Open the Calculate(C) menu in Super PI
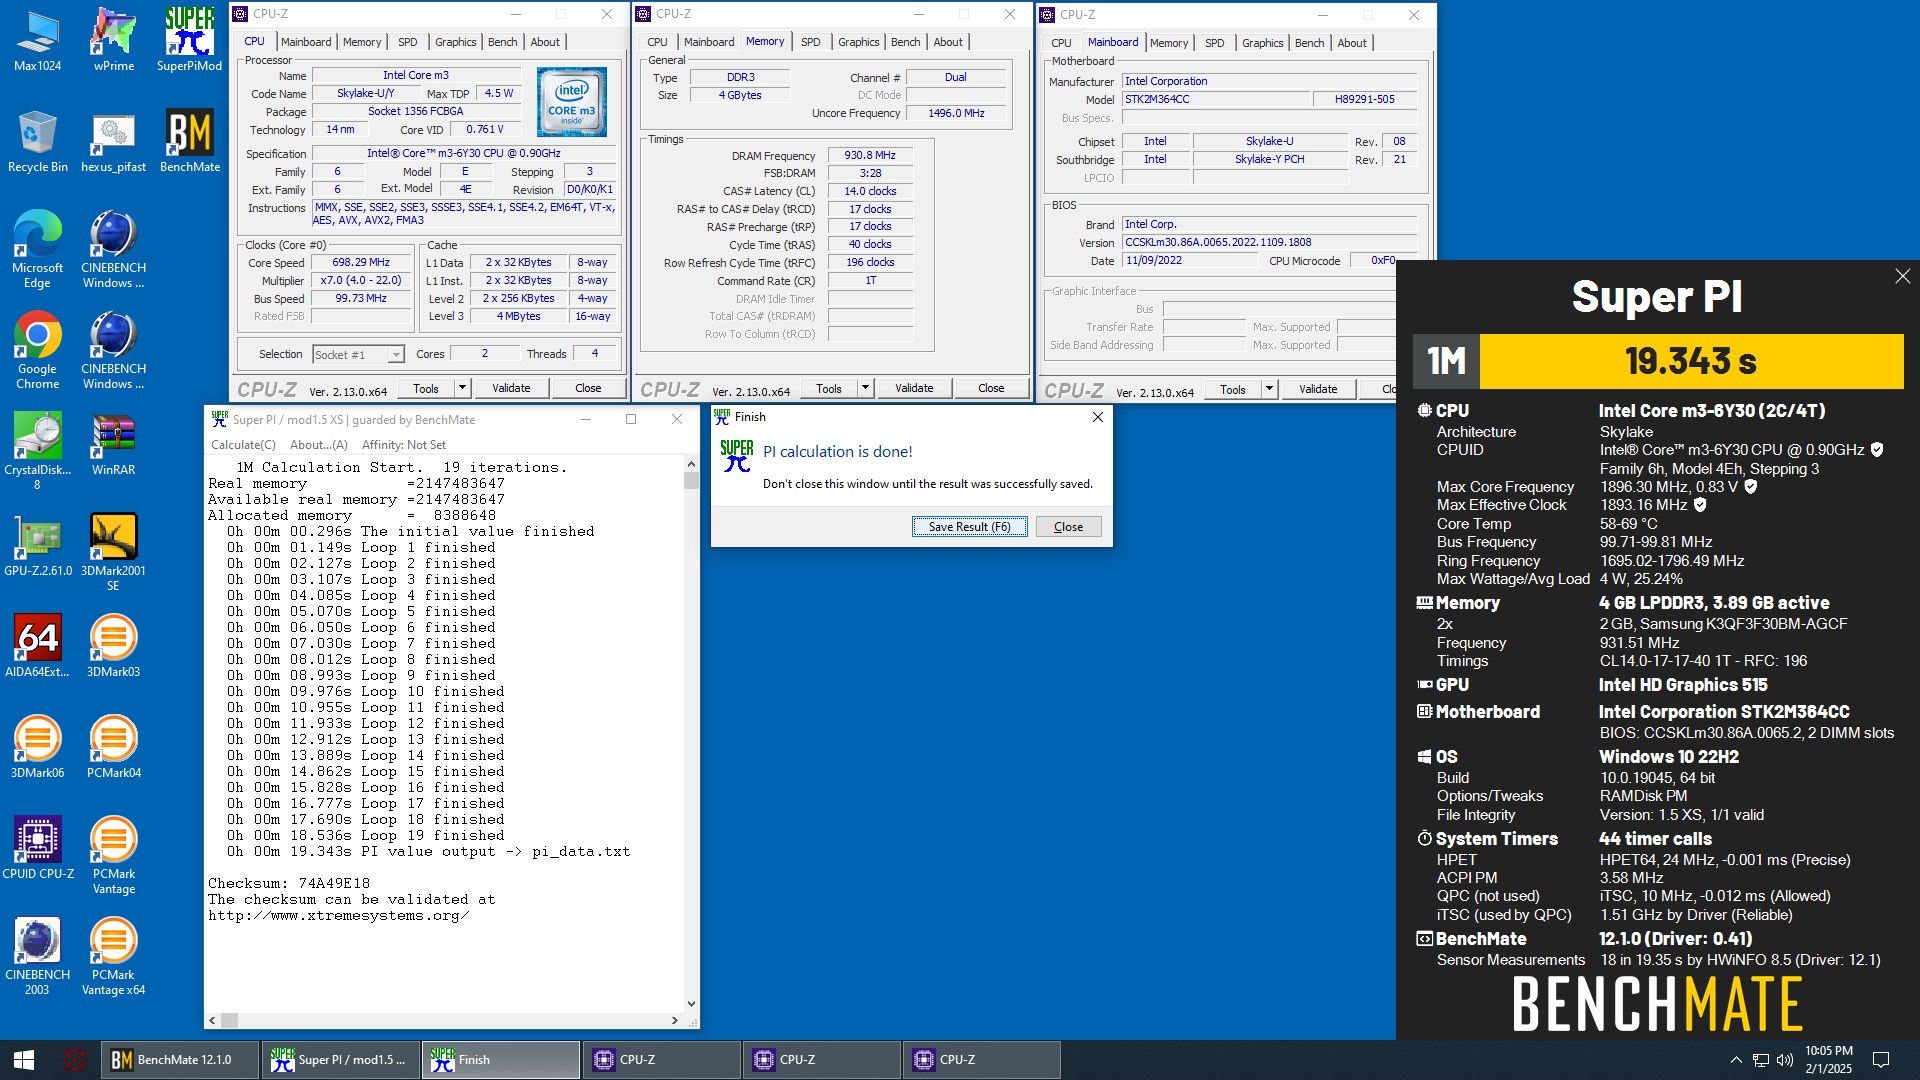This screenshot has height=1080, width=1920. [243, 445]
